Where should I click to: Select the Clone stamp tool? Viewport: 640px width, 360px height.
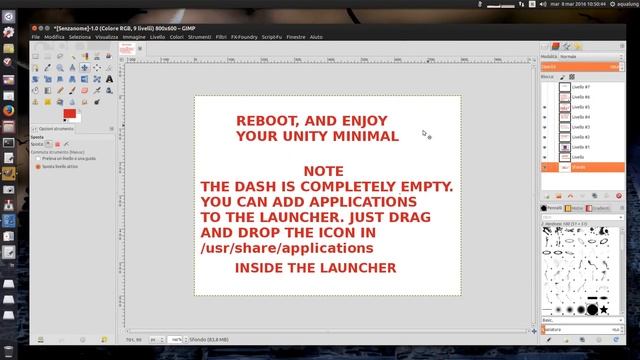(x=36, y=102)
